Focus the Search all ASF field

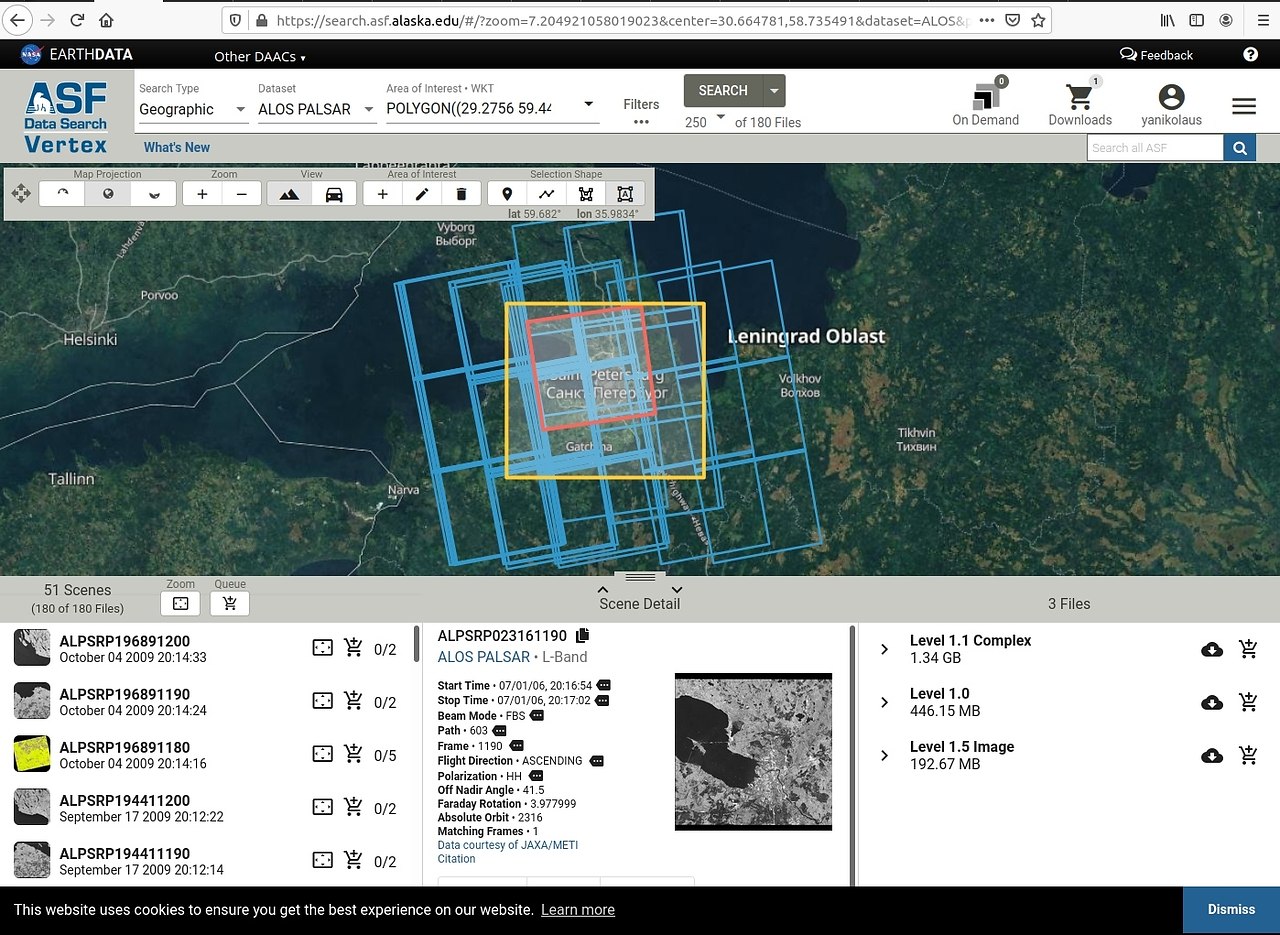click(x=1155, y=148)
